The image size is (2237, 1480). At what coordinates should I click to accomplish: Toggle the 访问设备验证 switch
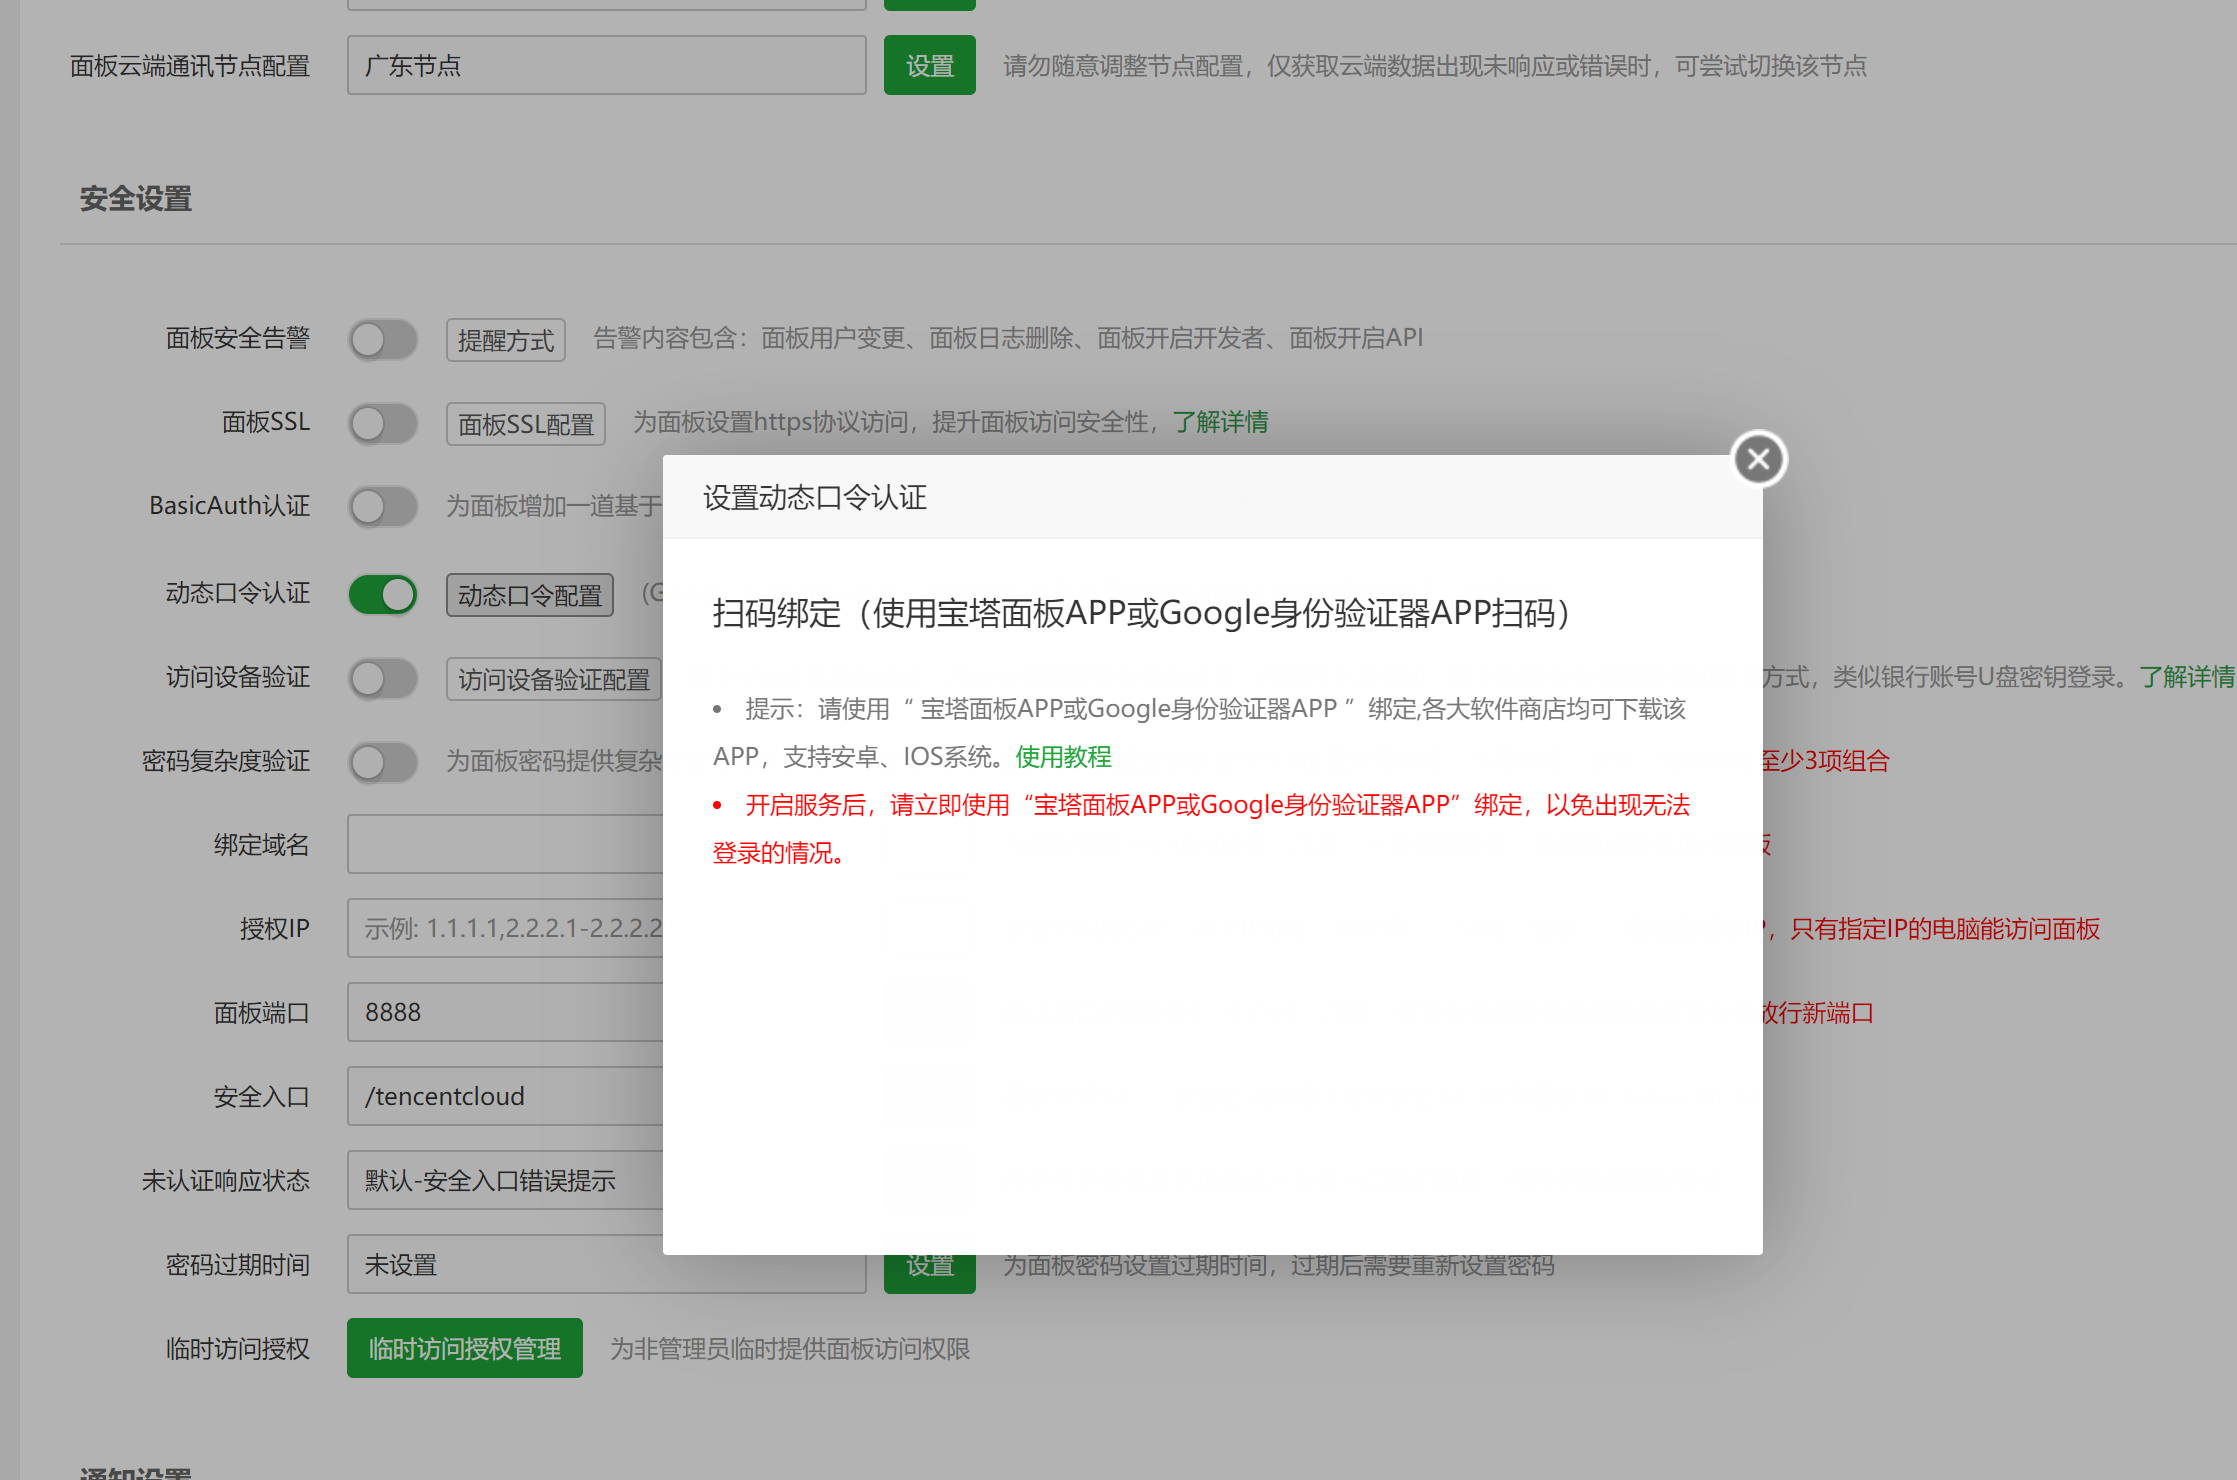(x=383, y=679)
